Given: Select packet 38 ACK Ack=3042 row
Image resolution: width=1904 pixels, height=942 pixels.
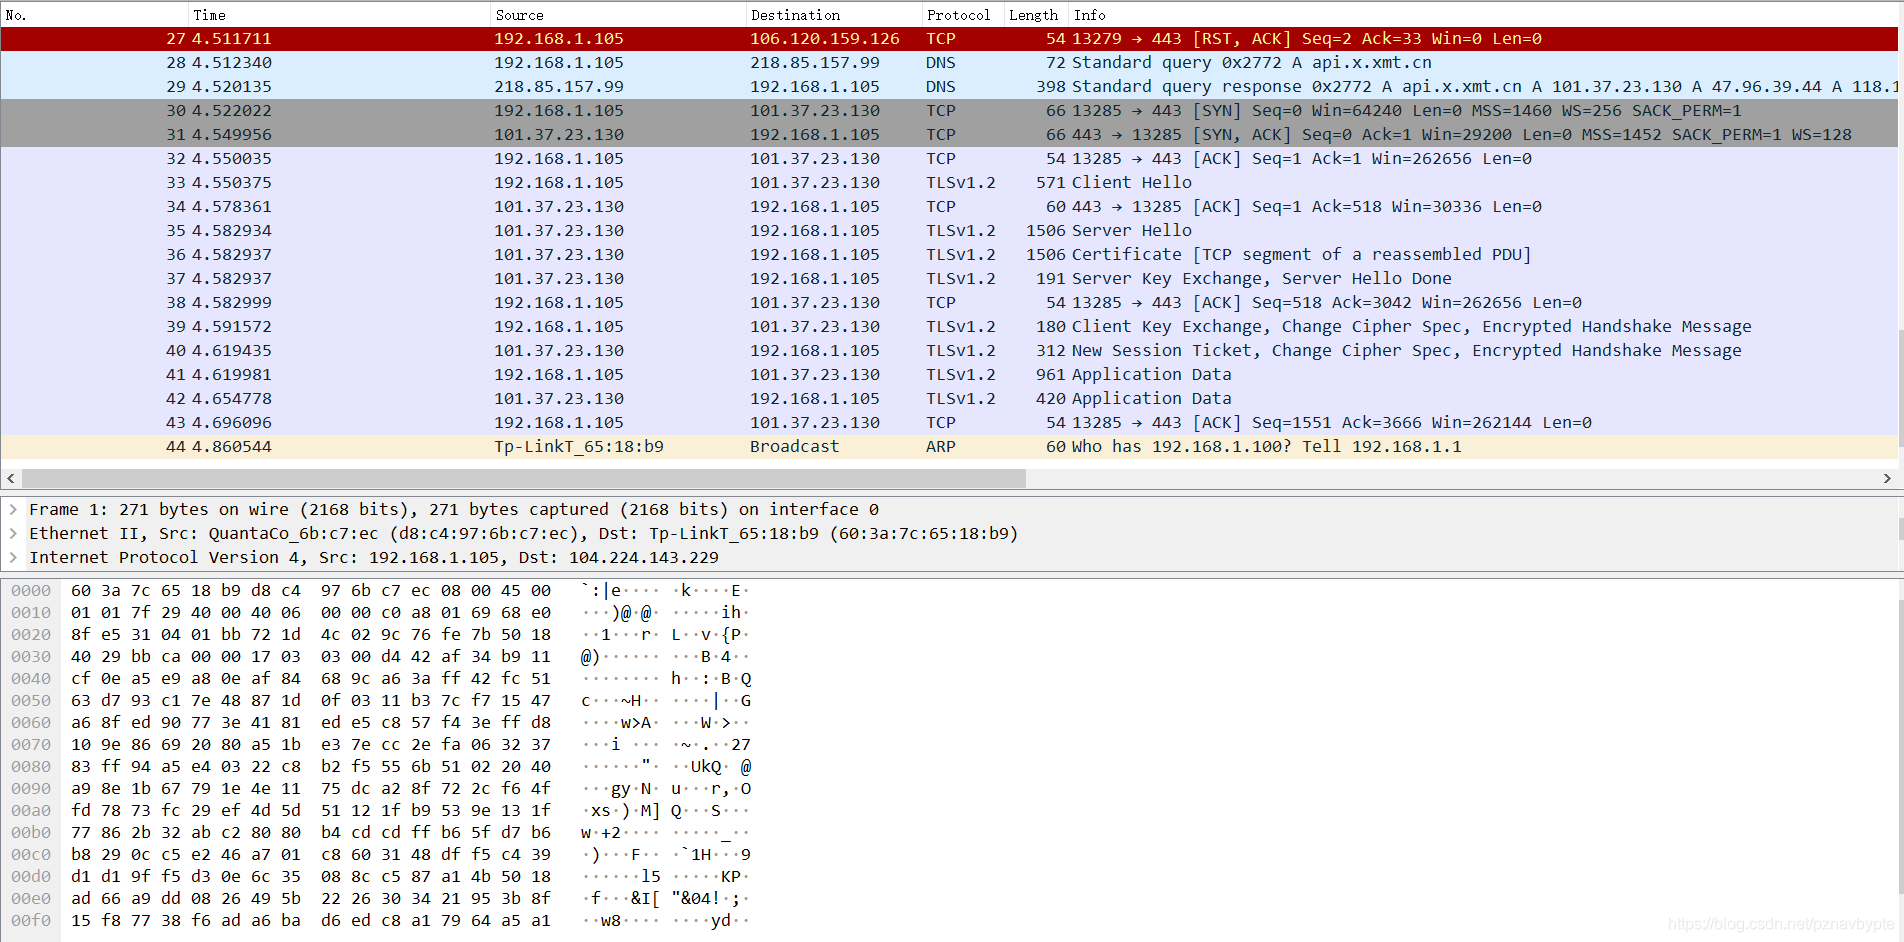Looking at the screenshot, I should pyautogui.click(x=949, y=303).
